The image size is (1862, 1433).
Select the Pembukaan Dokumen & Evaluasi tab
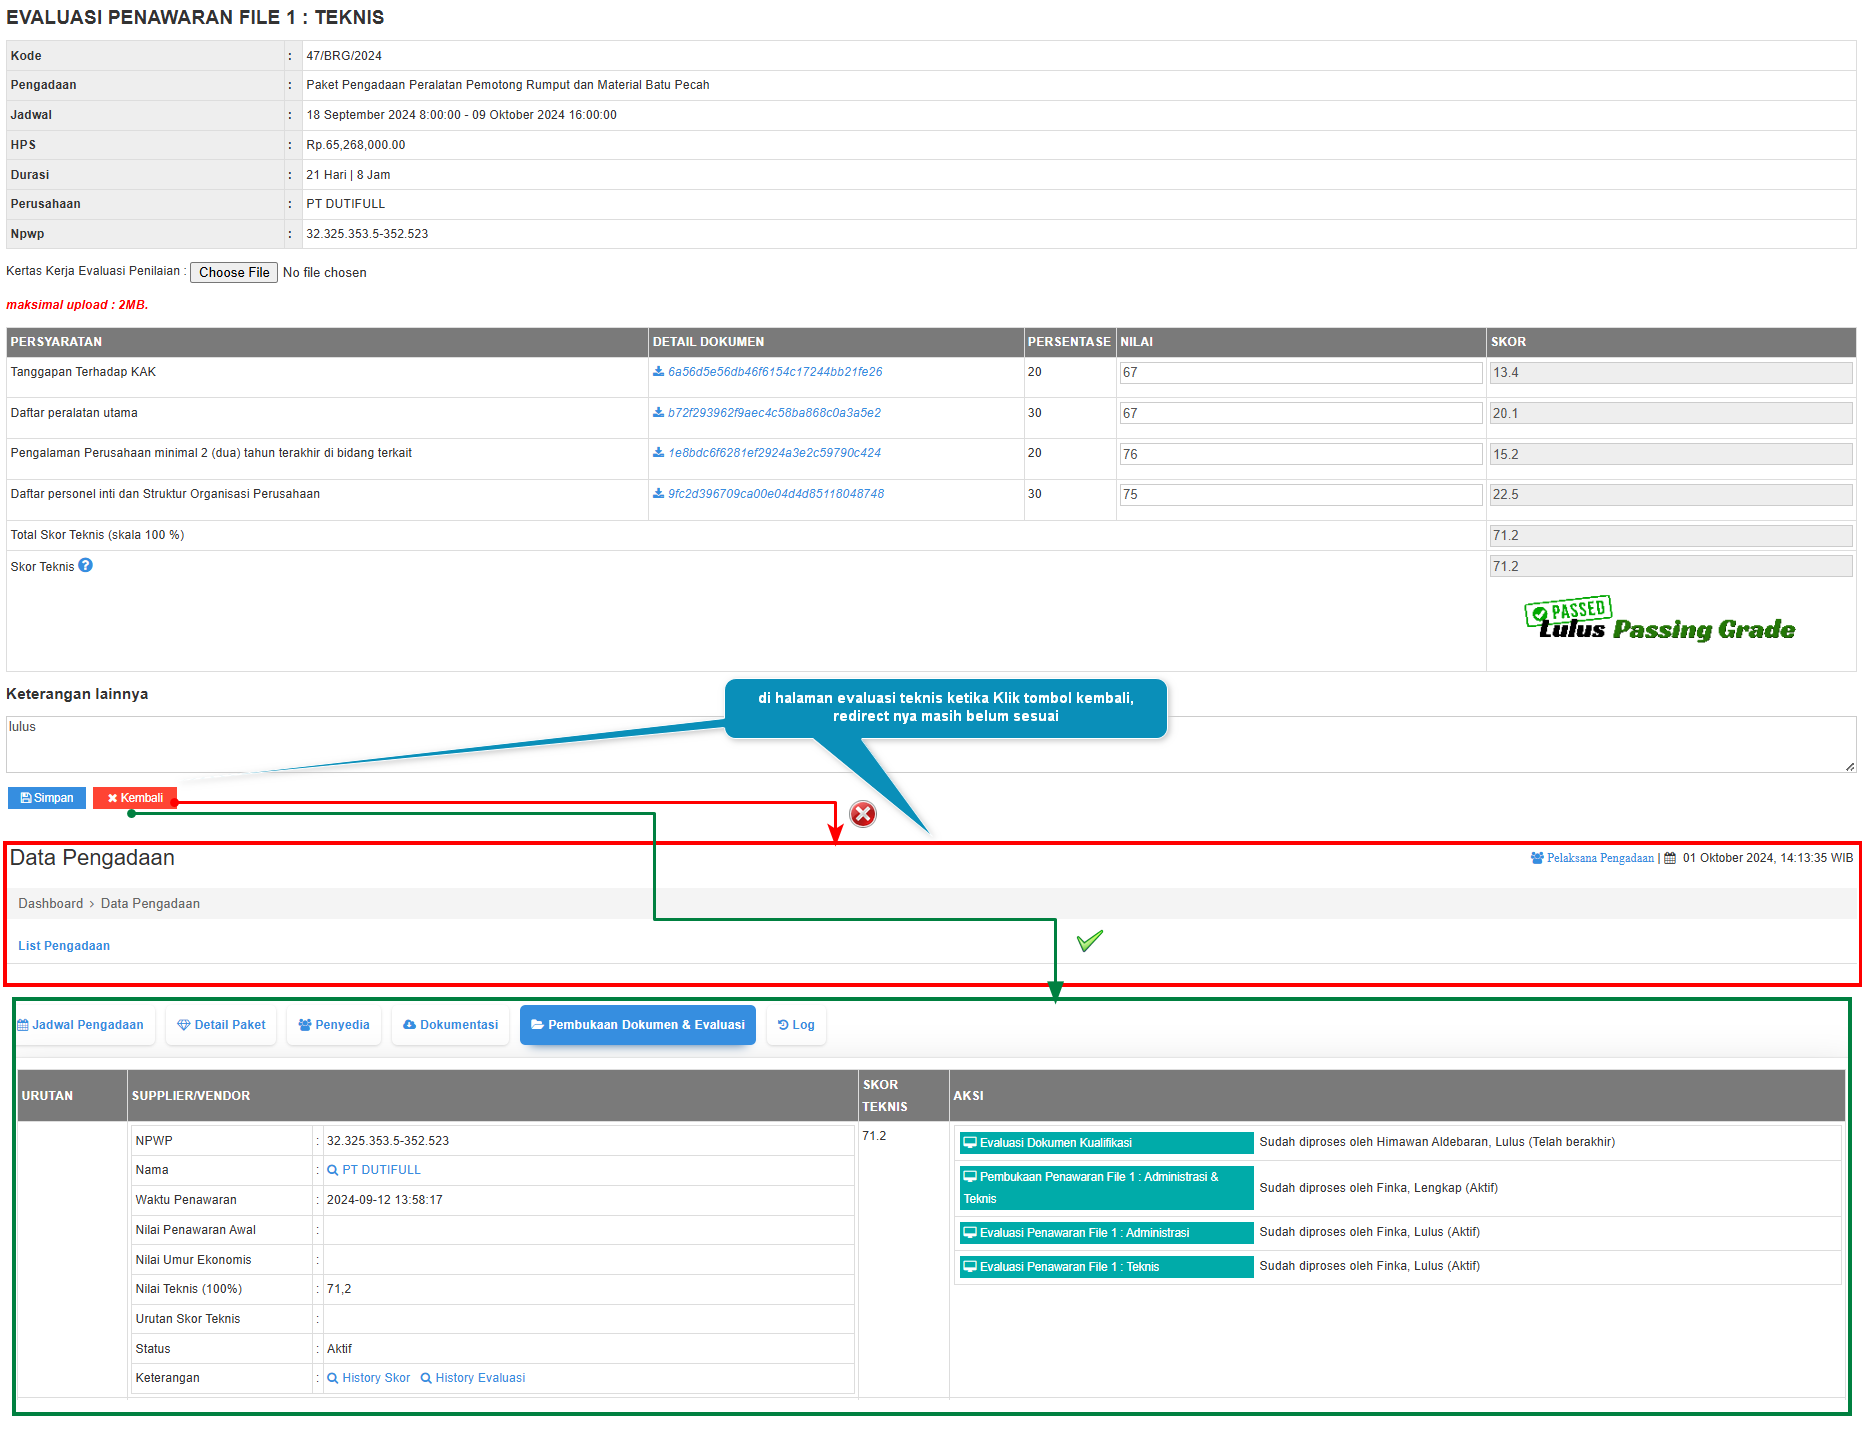pos(637,1025)
